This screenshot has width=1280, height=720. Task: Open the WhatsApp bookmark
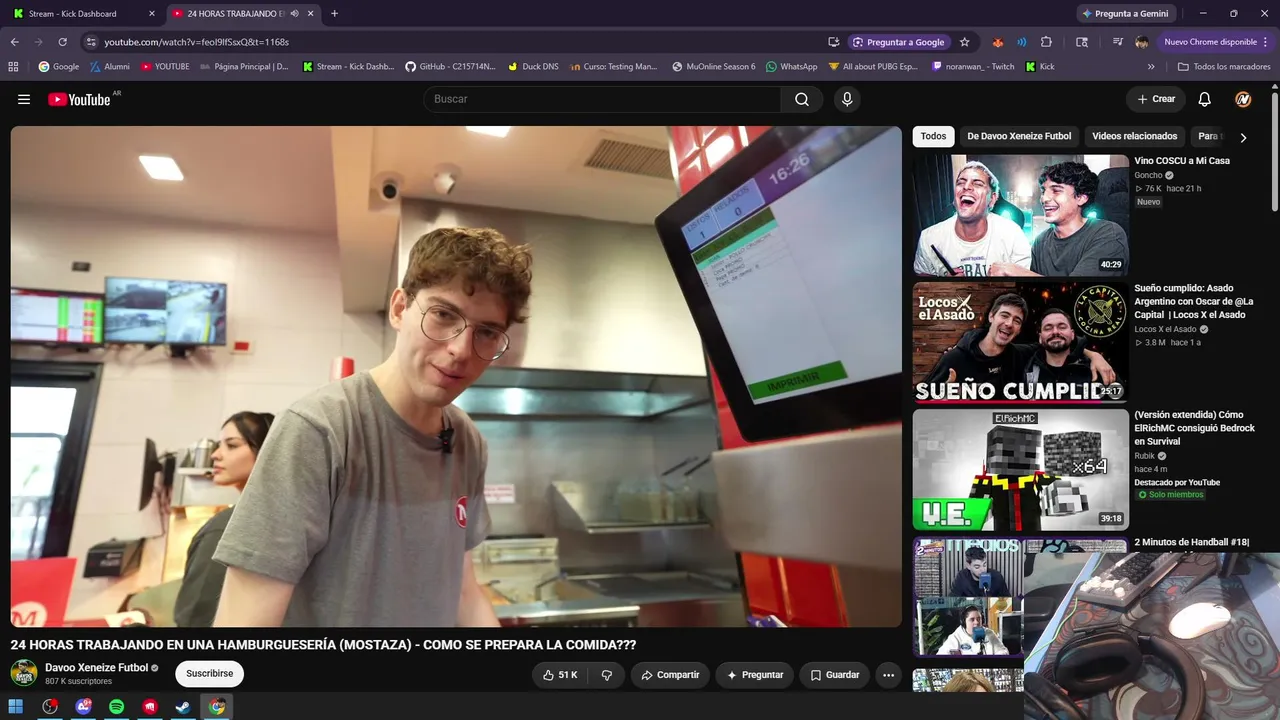(791, 67)
